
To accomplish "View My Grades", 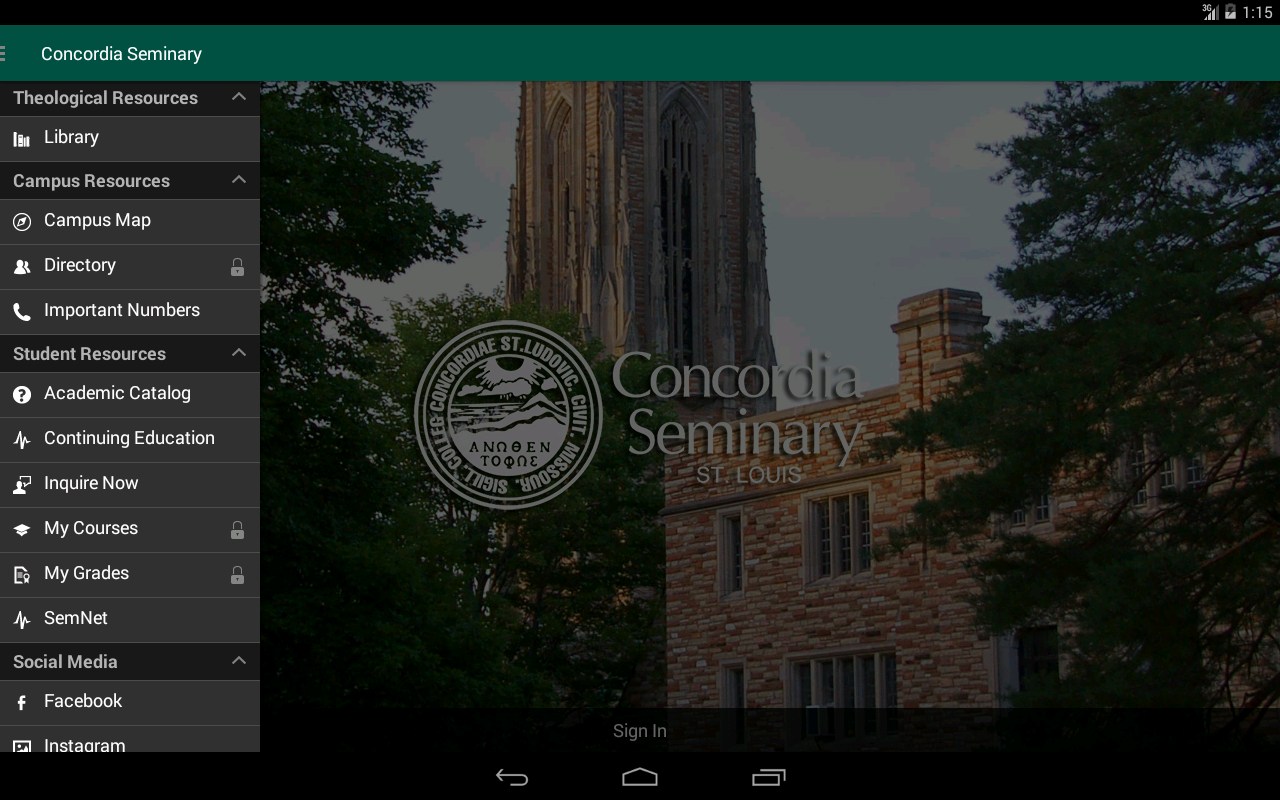I will (x=130, y=575).
